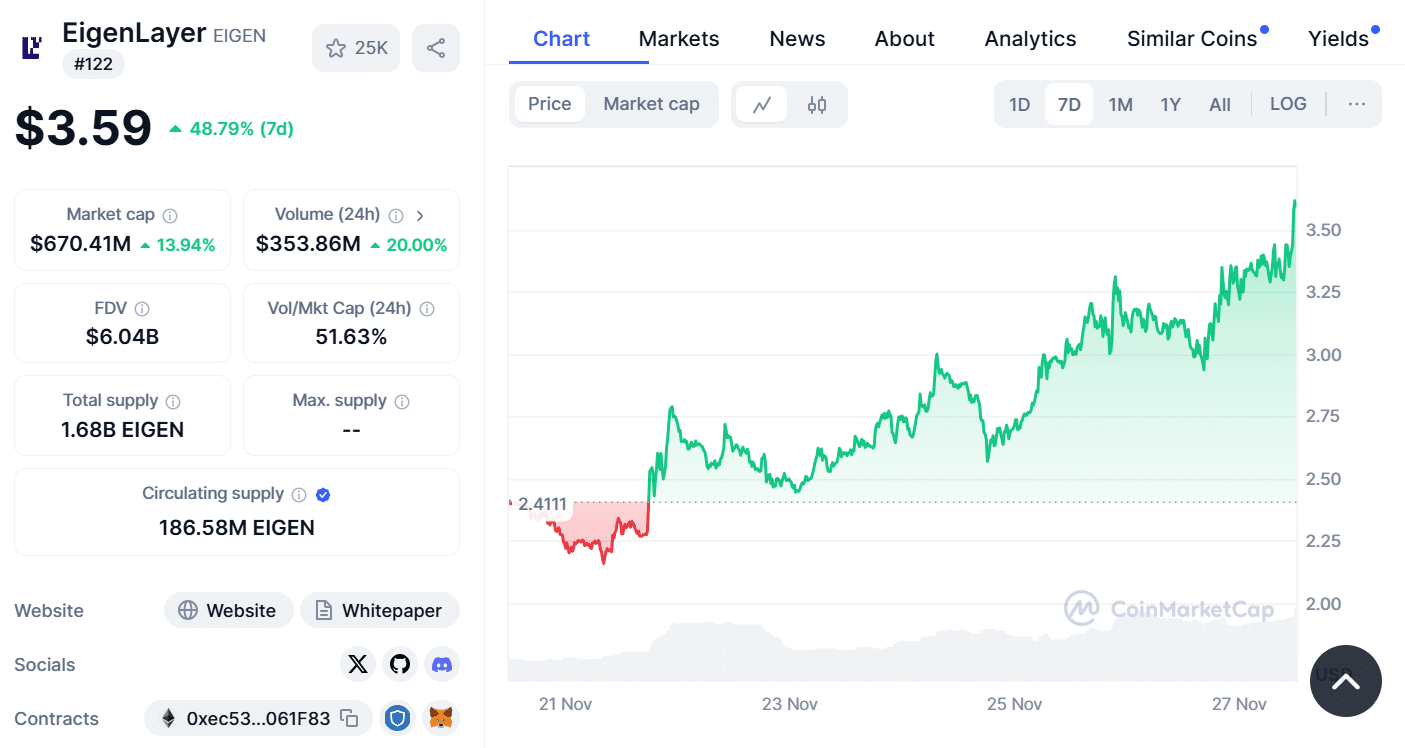Open the About tab
The image size is (1405, 748).
[904, 39]
